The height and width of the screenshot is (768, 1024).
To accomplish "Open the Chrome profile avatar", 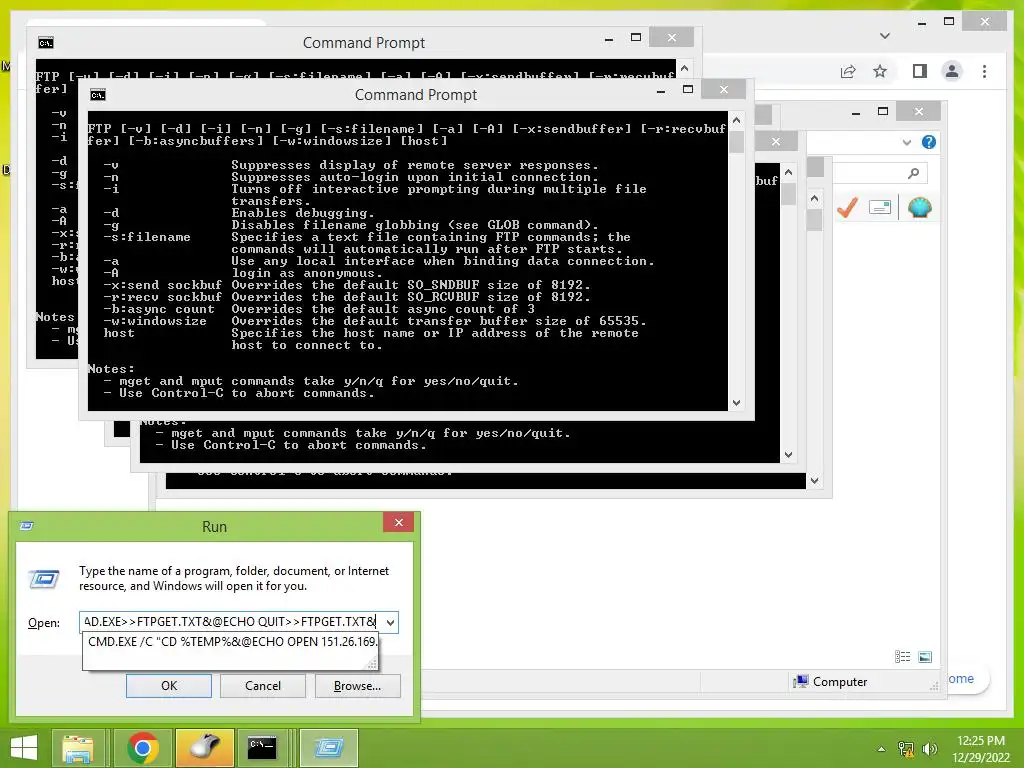I will (952, 71).
